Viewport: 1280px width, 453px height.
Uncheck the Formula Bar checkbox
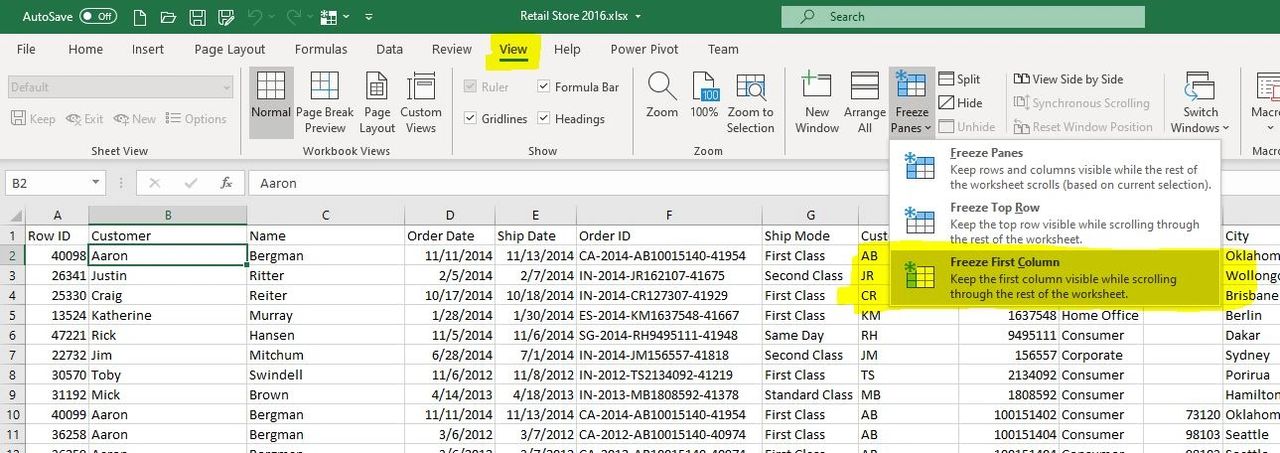[x=544, y=87]
